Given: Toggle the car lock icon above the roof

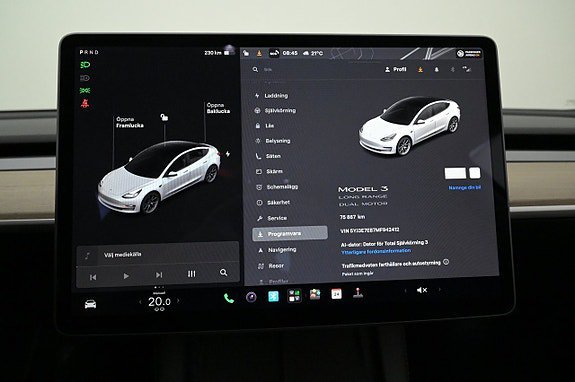Looking at the screenshot, I should point(164,117).
